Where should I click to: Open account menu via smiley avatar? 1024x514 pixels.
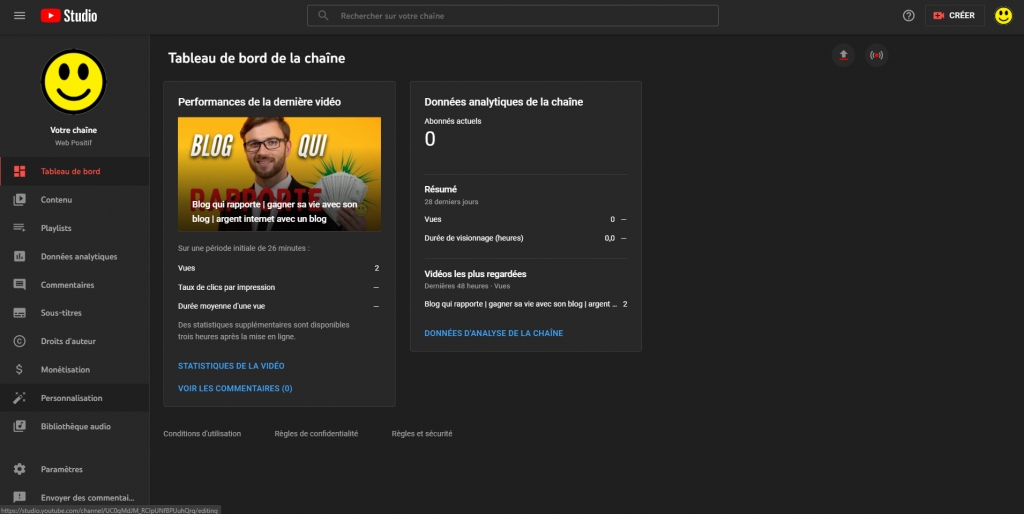pos(1003,16)
